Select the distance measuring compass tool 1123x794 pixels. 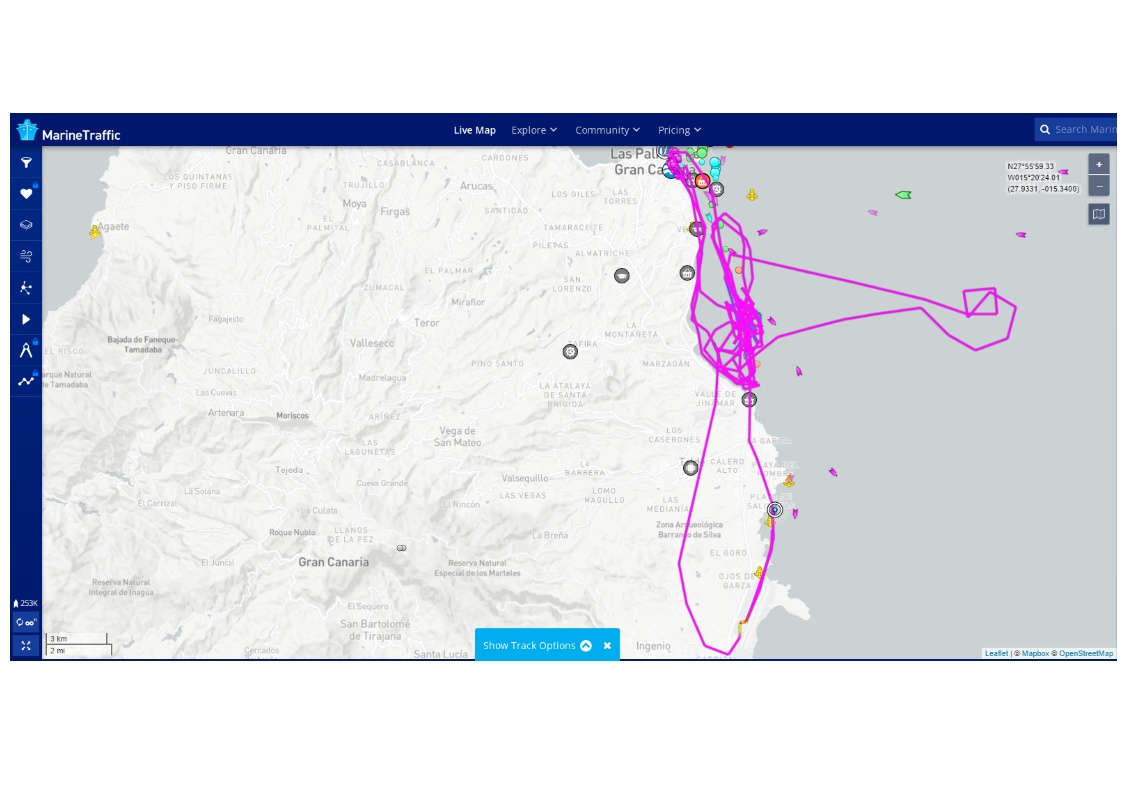pos(26,350)
